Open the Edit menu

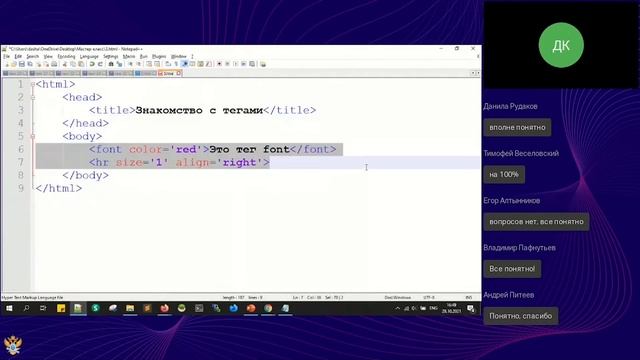point(18,56)
